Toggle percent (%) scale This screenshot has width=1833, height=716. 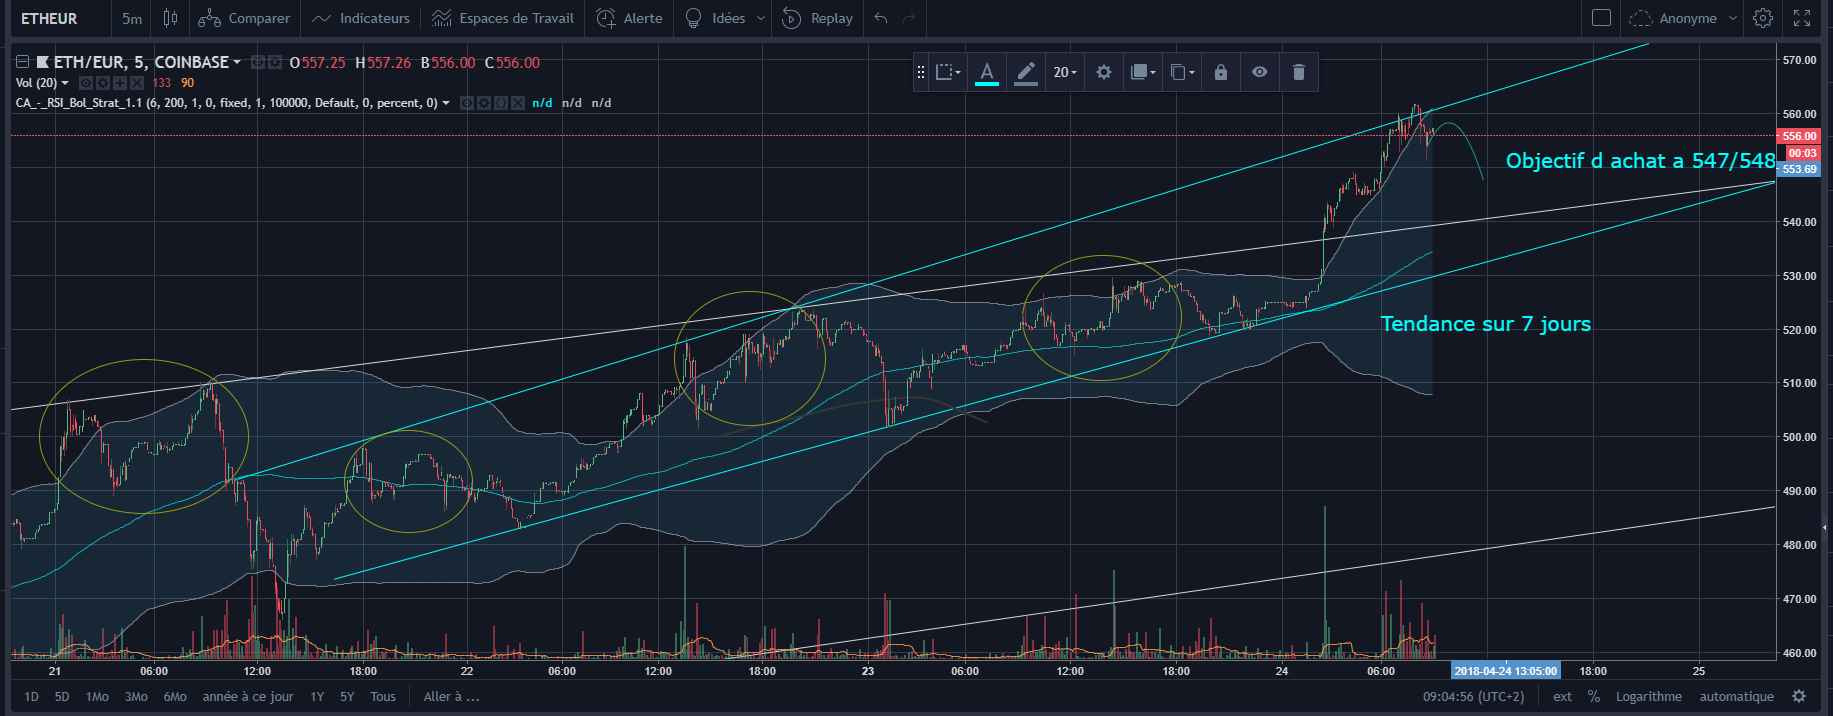[x=1593, y=696]
